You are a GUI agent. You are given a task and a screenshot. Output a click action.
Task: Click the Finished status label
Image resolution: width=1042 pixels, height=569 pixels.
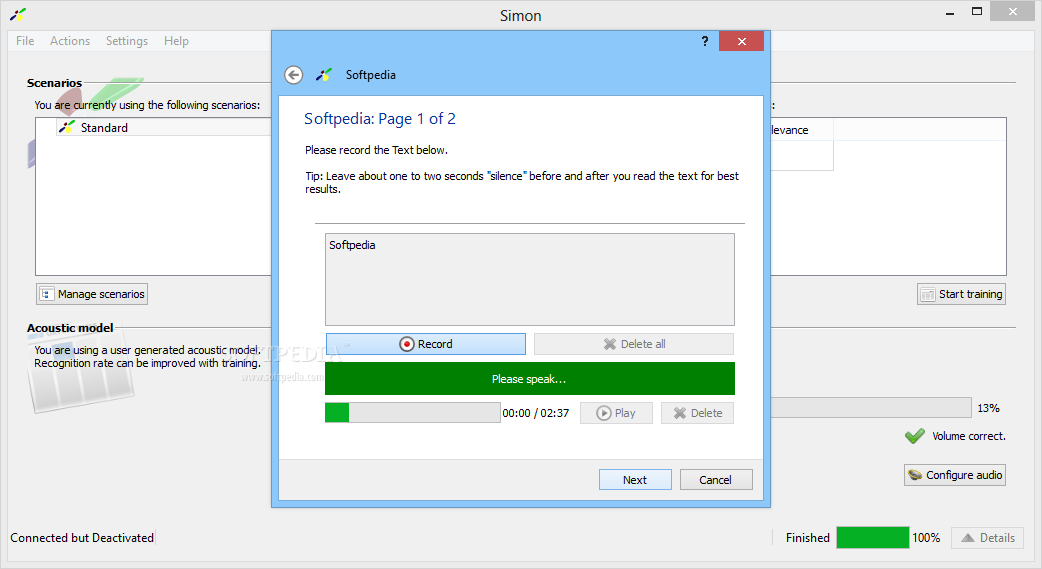click(x=807, y=538)
